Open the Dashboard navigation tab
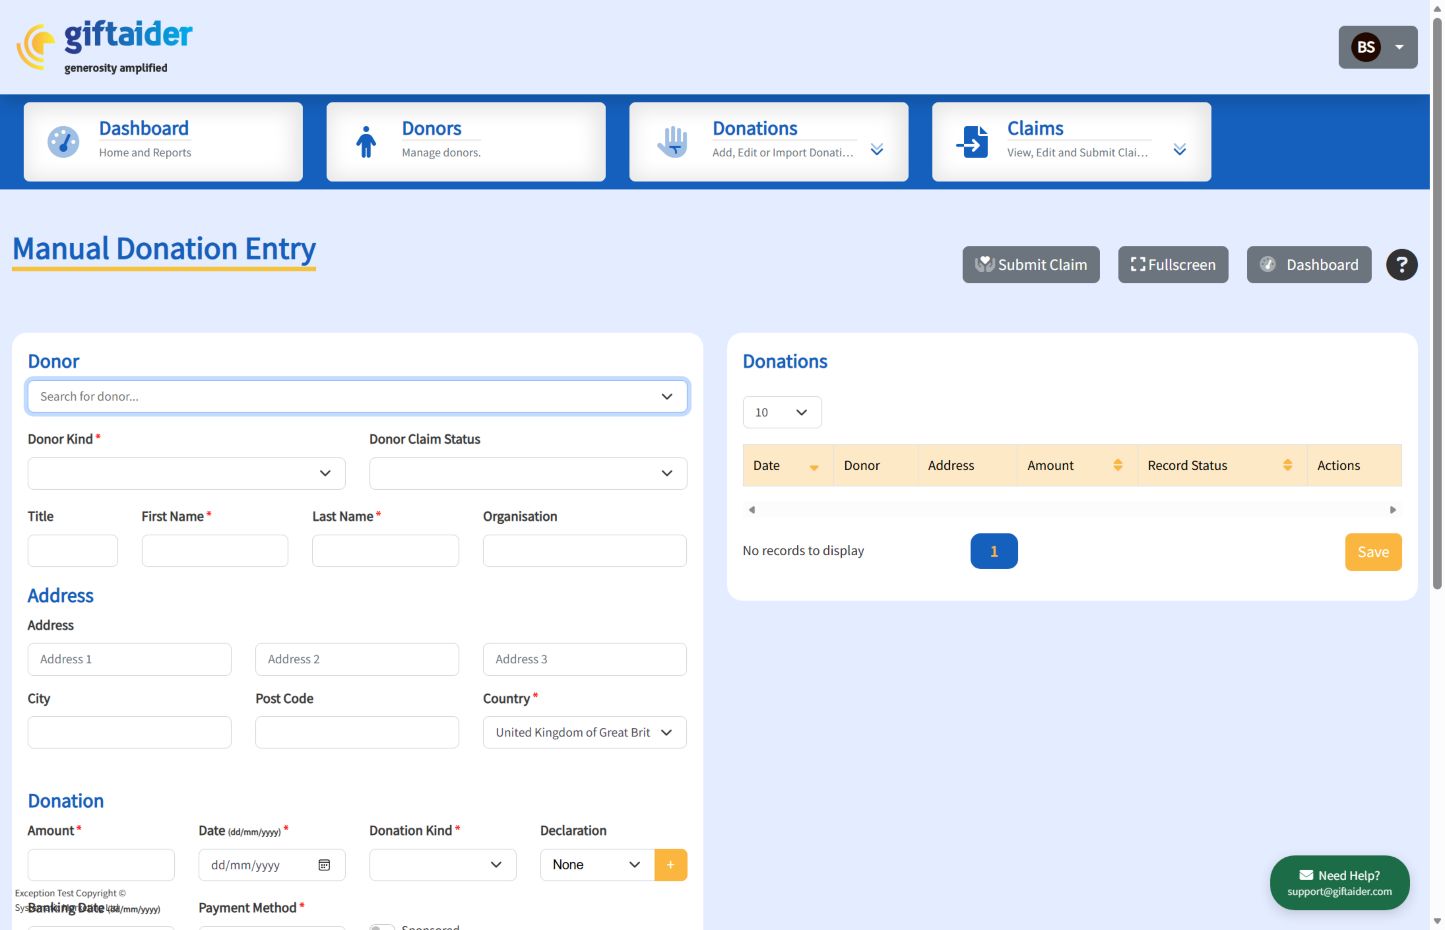Viewport: 1445px width, 930px height. click(x=163, y=142)
